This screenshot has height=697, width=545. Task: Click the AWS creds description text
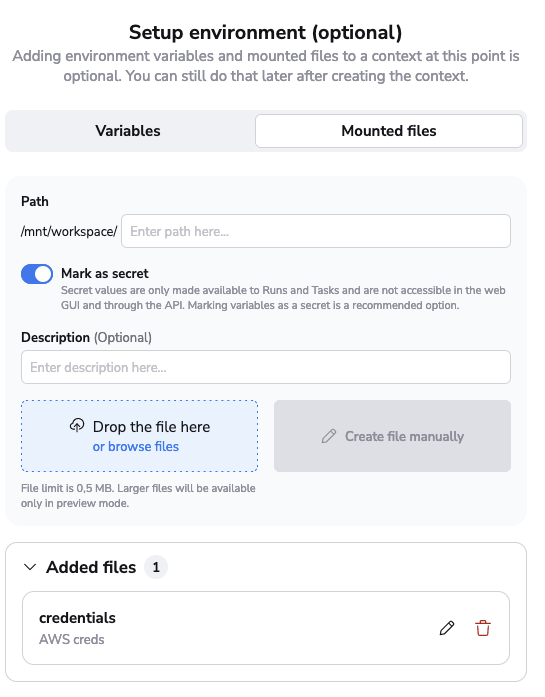coord(72,639)
